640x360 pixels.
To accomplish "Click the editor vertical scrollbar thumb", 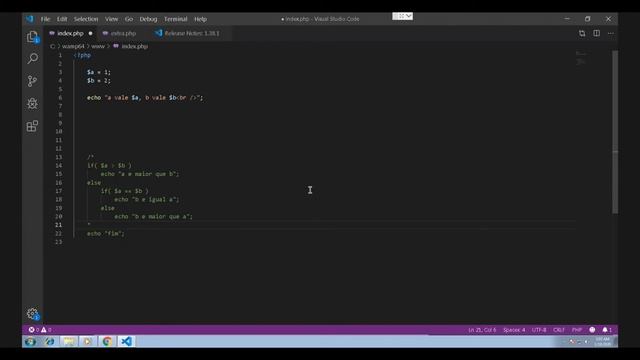I will (615, 131).
